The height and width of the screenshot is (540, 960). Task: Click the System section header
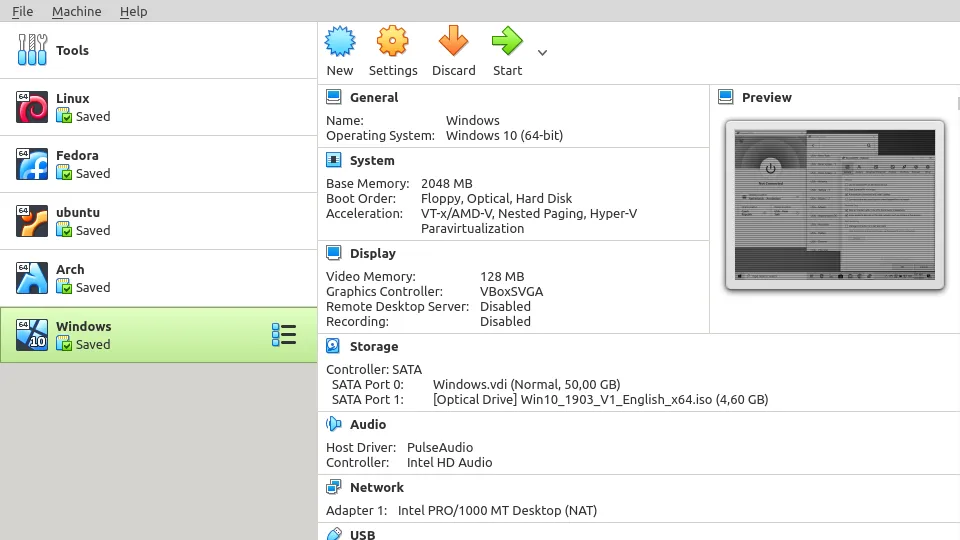point(371,160)
